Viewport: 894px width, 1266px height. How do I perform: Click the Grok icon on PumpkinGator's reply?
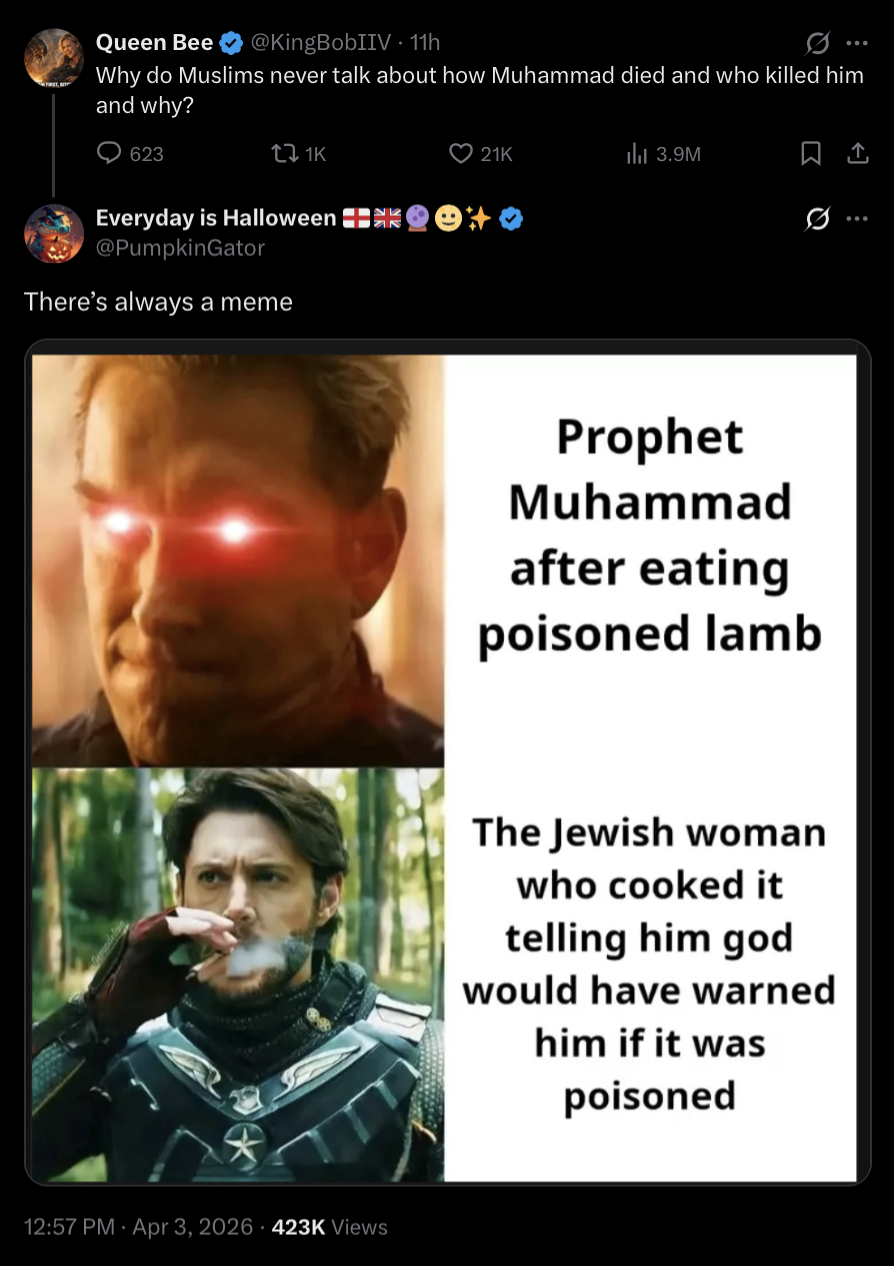(818, 219)
